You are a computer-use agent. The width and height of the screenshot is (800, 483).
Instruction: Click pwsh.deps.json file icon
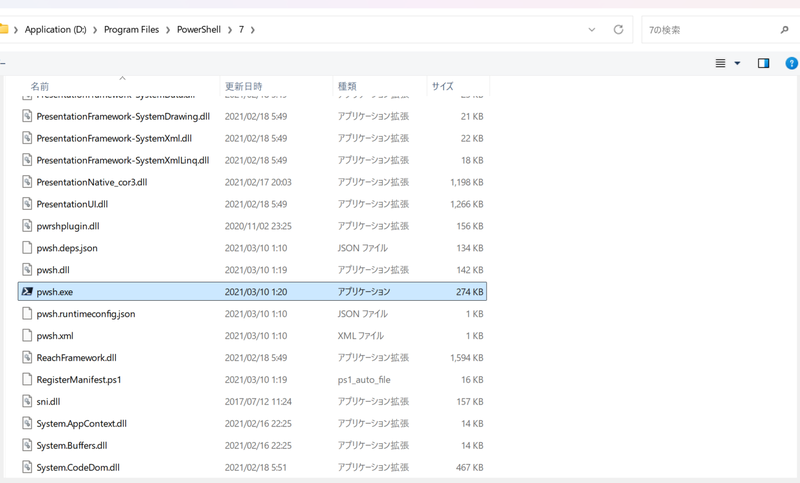pos(27,248)
